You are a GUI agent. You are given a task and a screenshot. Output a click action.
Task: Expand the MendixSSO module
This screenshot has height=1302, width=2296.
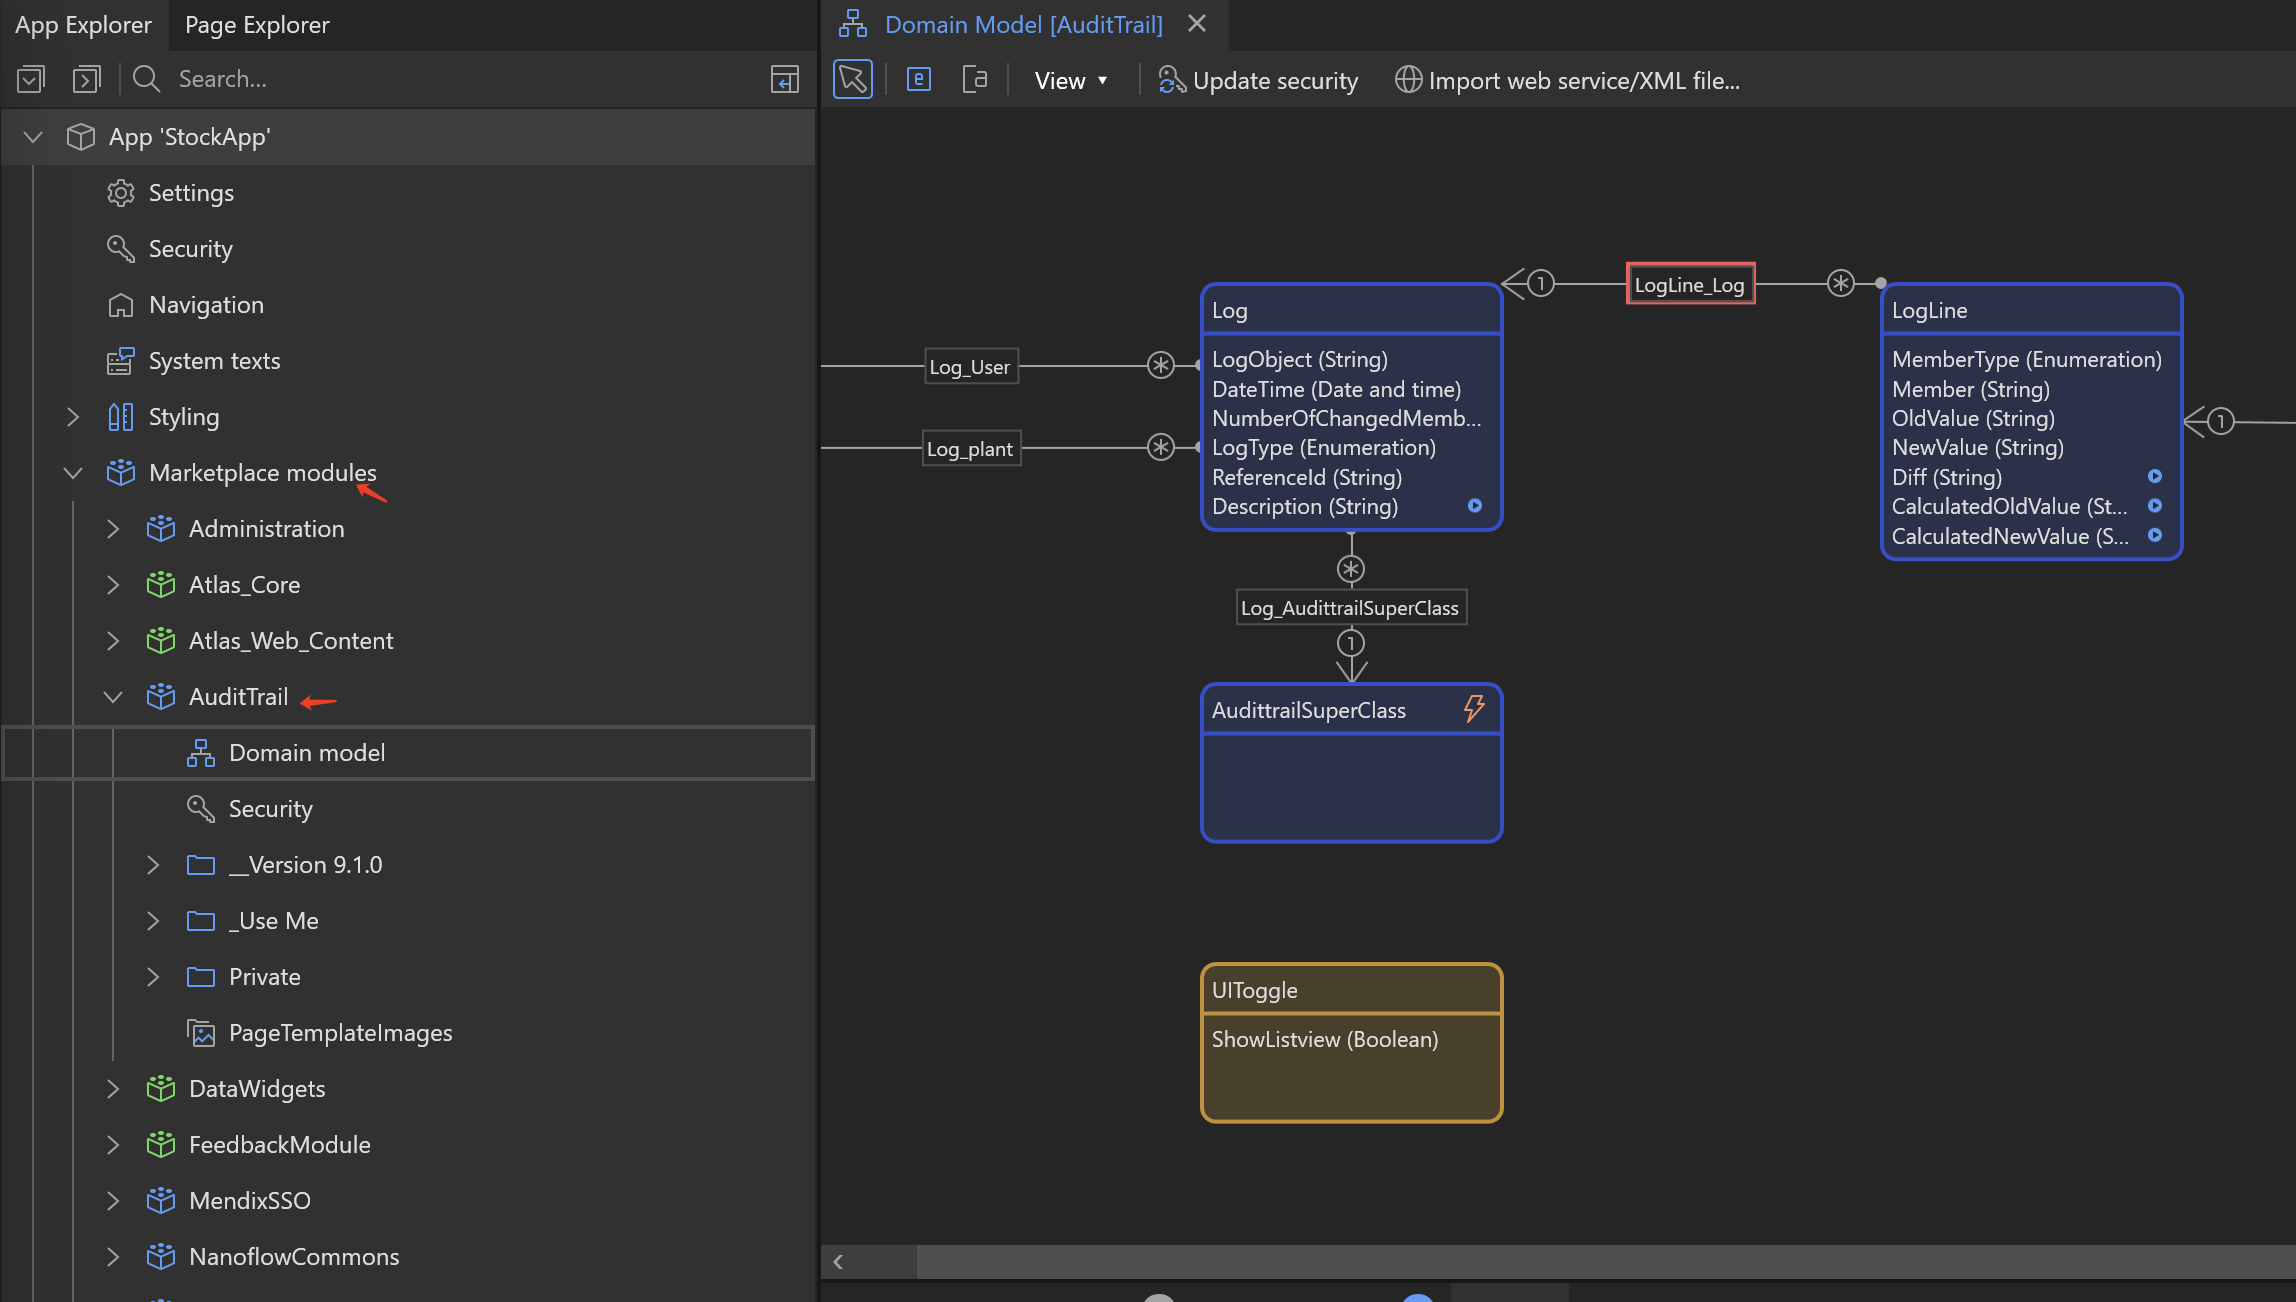point(113,1201)
